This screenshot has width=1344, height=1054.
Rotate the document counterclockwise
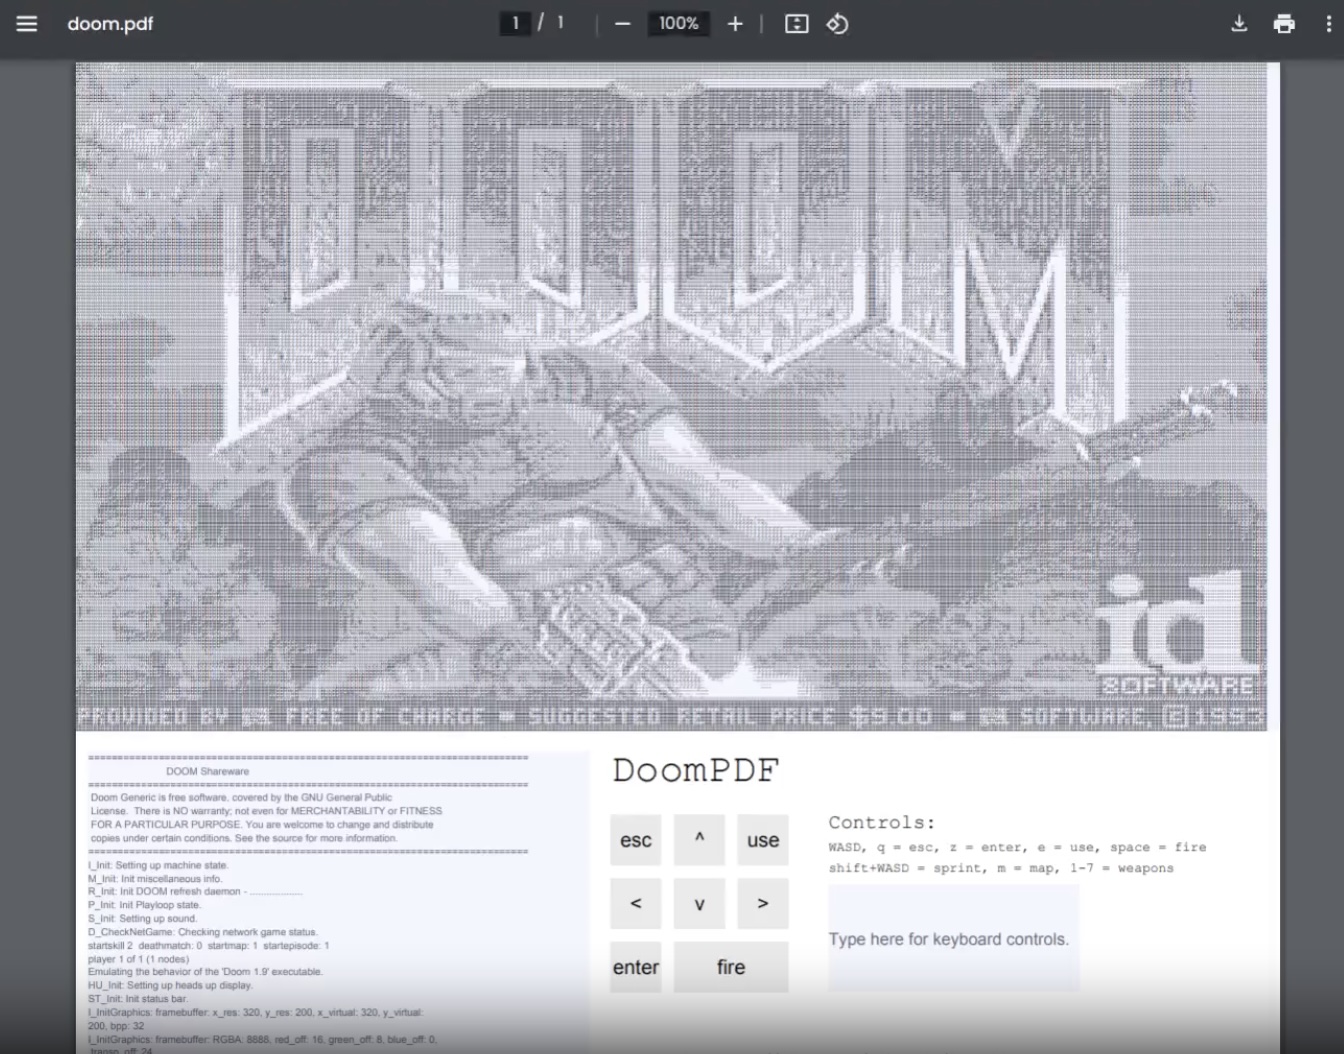pos(838,23)
